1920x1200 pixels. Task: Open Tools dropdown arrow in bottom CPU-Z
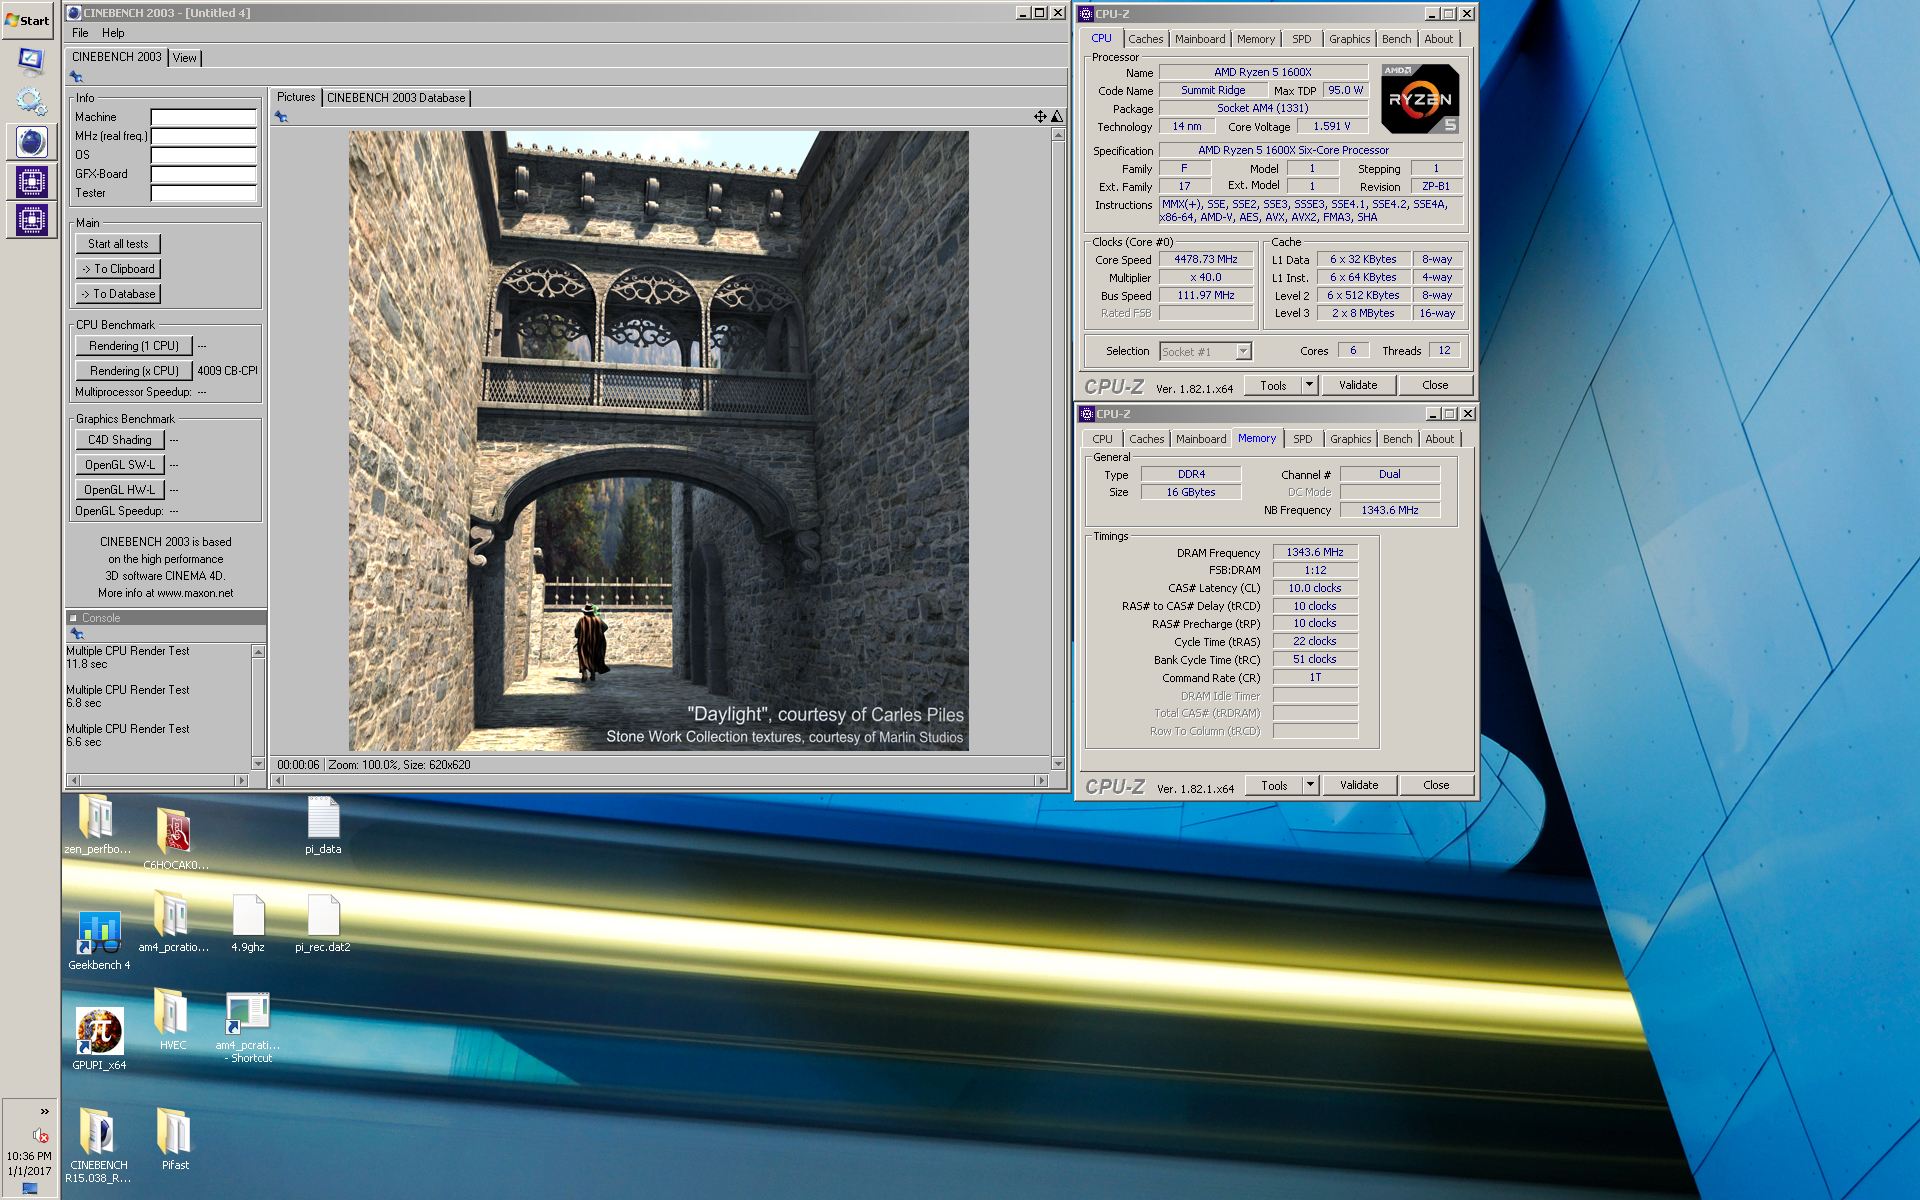pyautogui.click(x=1309, y=785)
